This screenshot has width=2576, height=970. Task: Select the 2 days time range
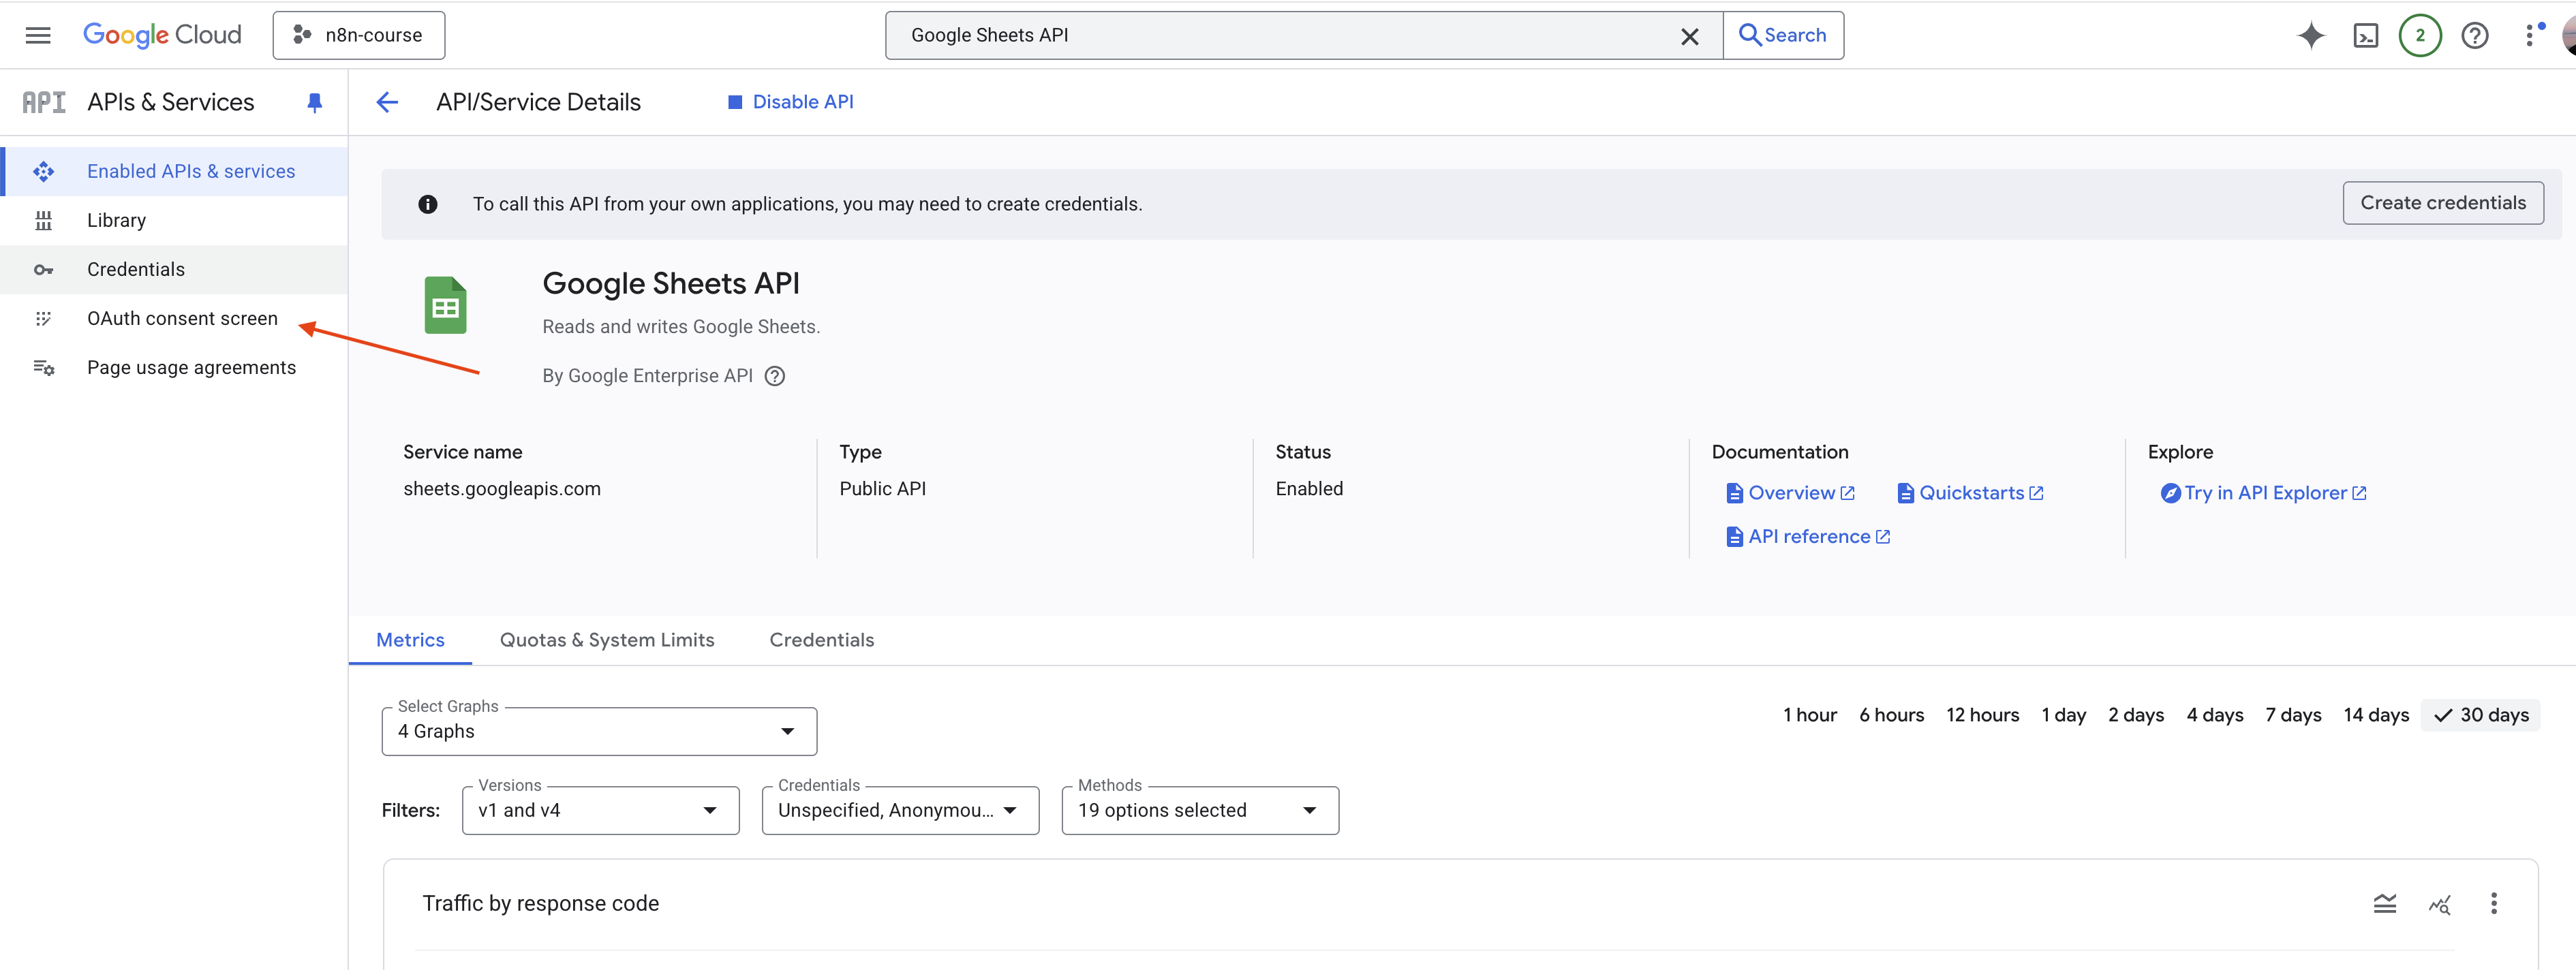(2136, 715)
